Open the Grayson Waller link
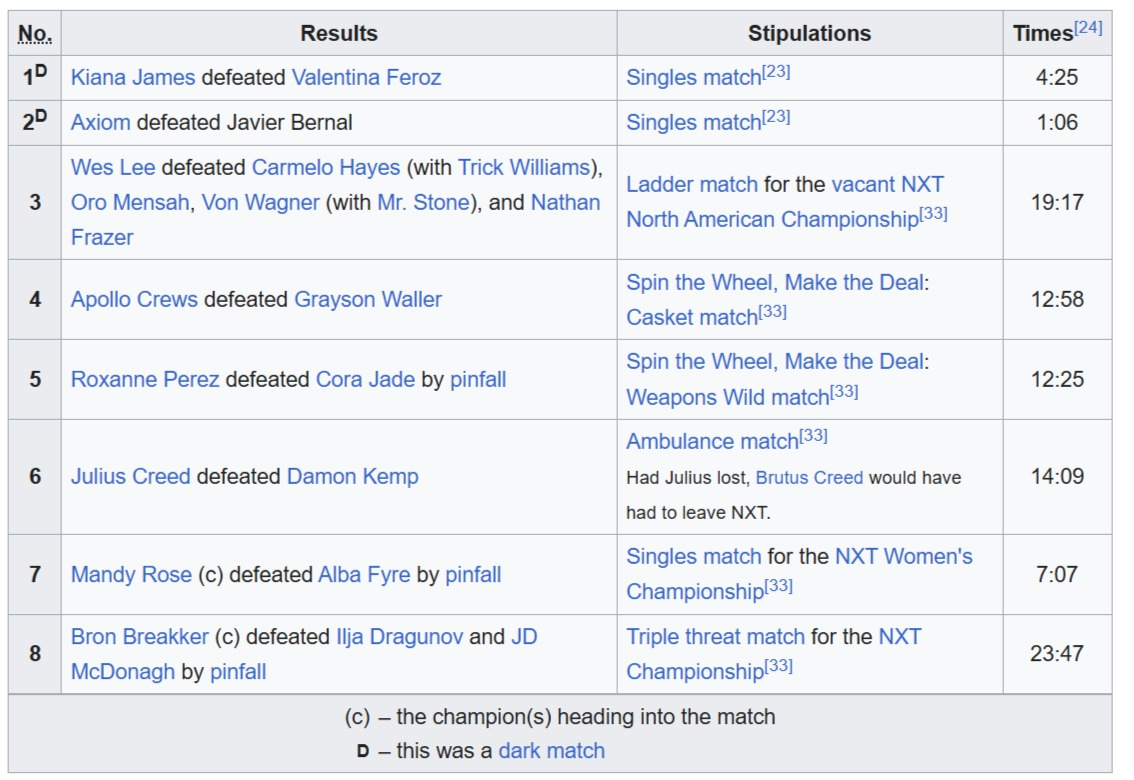 (x=368, y=299)
